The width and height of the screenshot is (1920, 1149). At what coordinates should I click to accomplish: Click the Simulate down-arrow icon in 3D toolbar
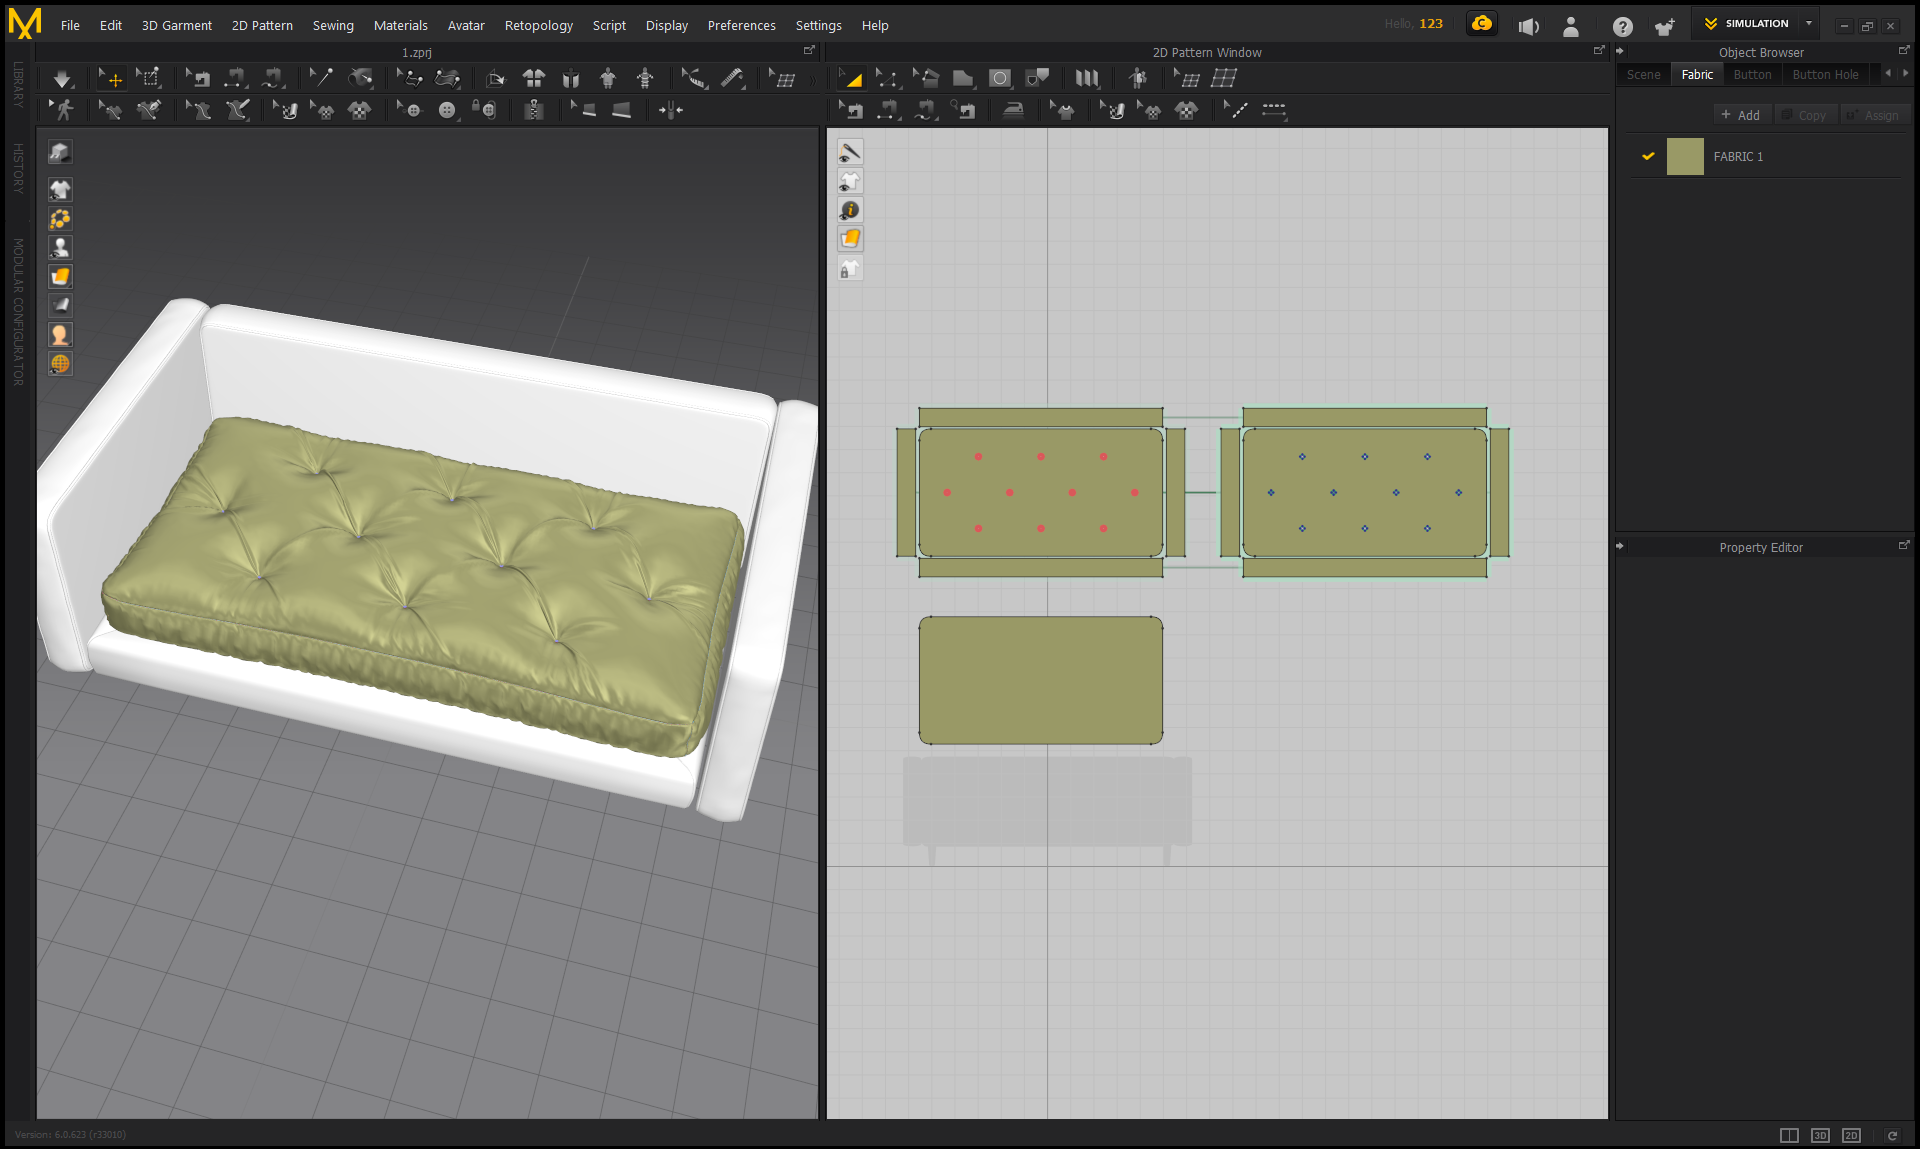click(62, 79)
